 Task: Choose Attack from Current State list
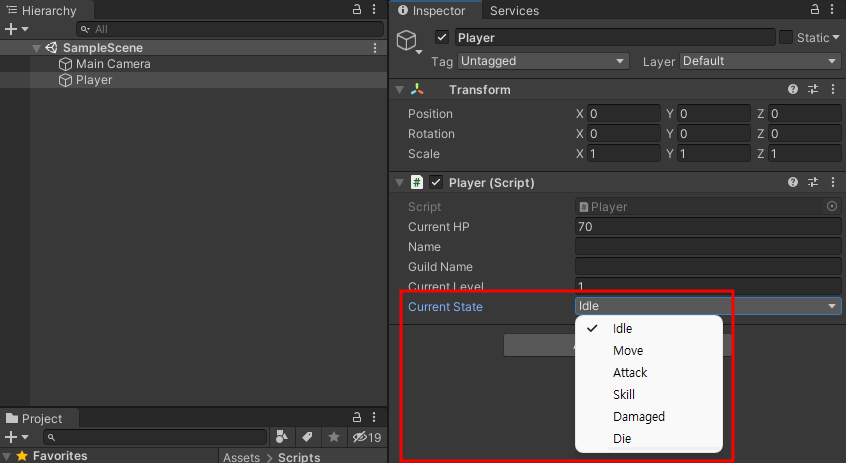click(x=649, y=372)
